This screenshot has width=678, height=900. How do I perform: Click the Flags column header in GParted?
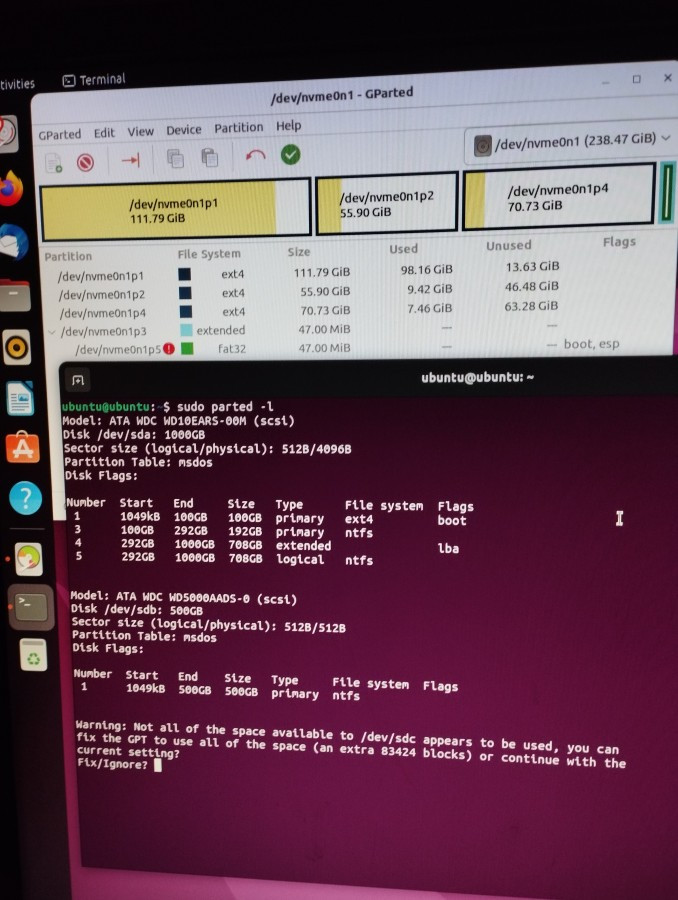(x=619, y=242)
